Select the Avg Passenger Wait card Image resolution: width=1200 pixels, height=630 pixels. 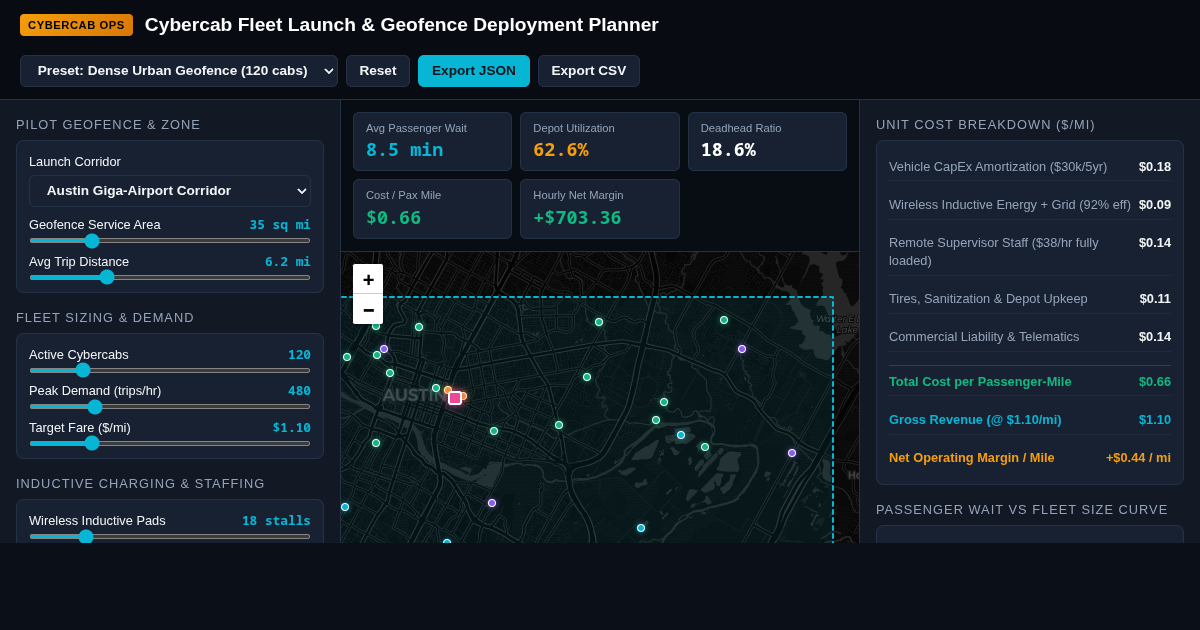[x=432, y=141]
